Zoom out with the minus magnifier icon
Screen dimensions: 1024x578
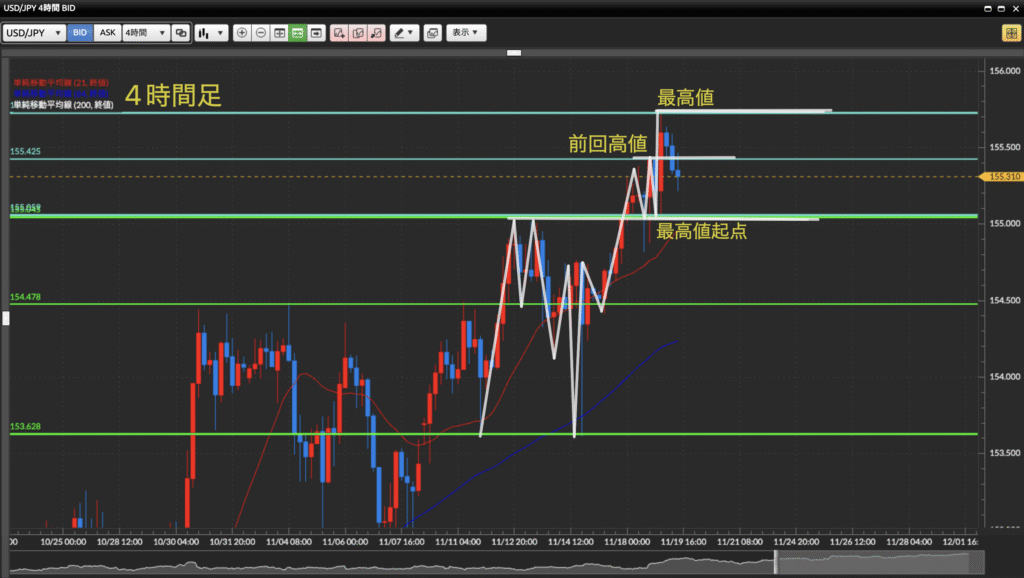[260, 33]
